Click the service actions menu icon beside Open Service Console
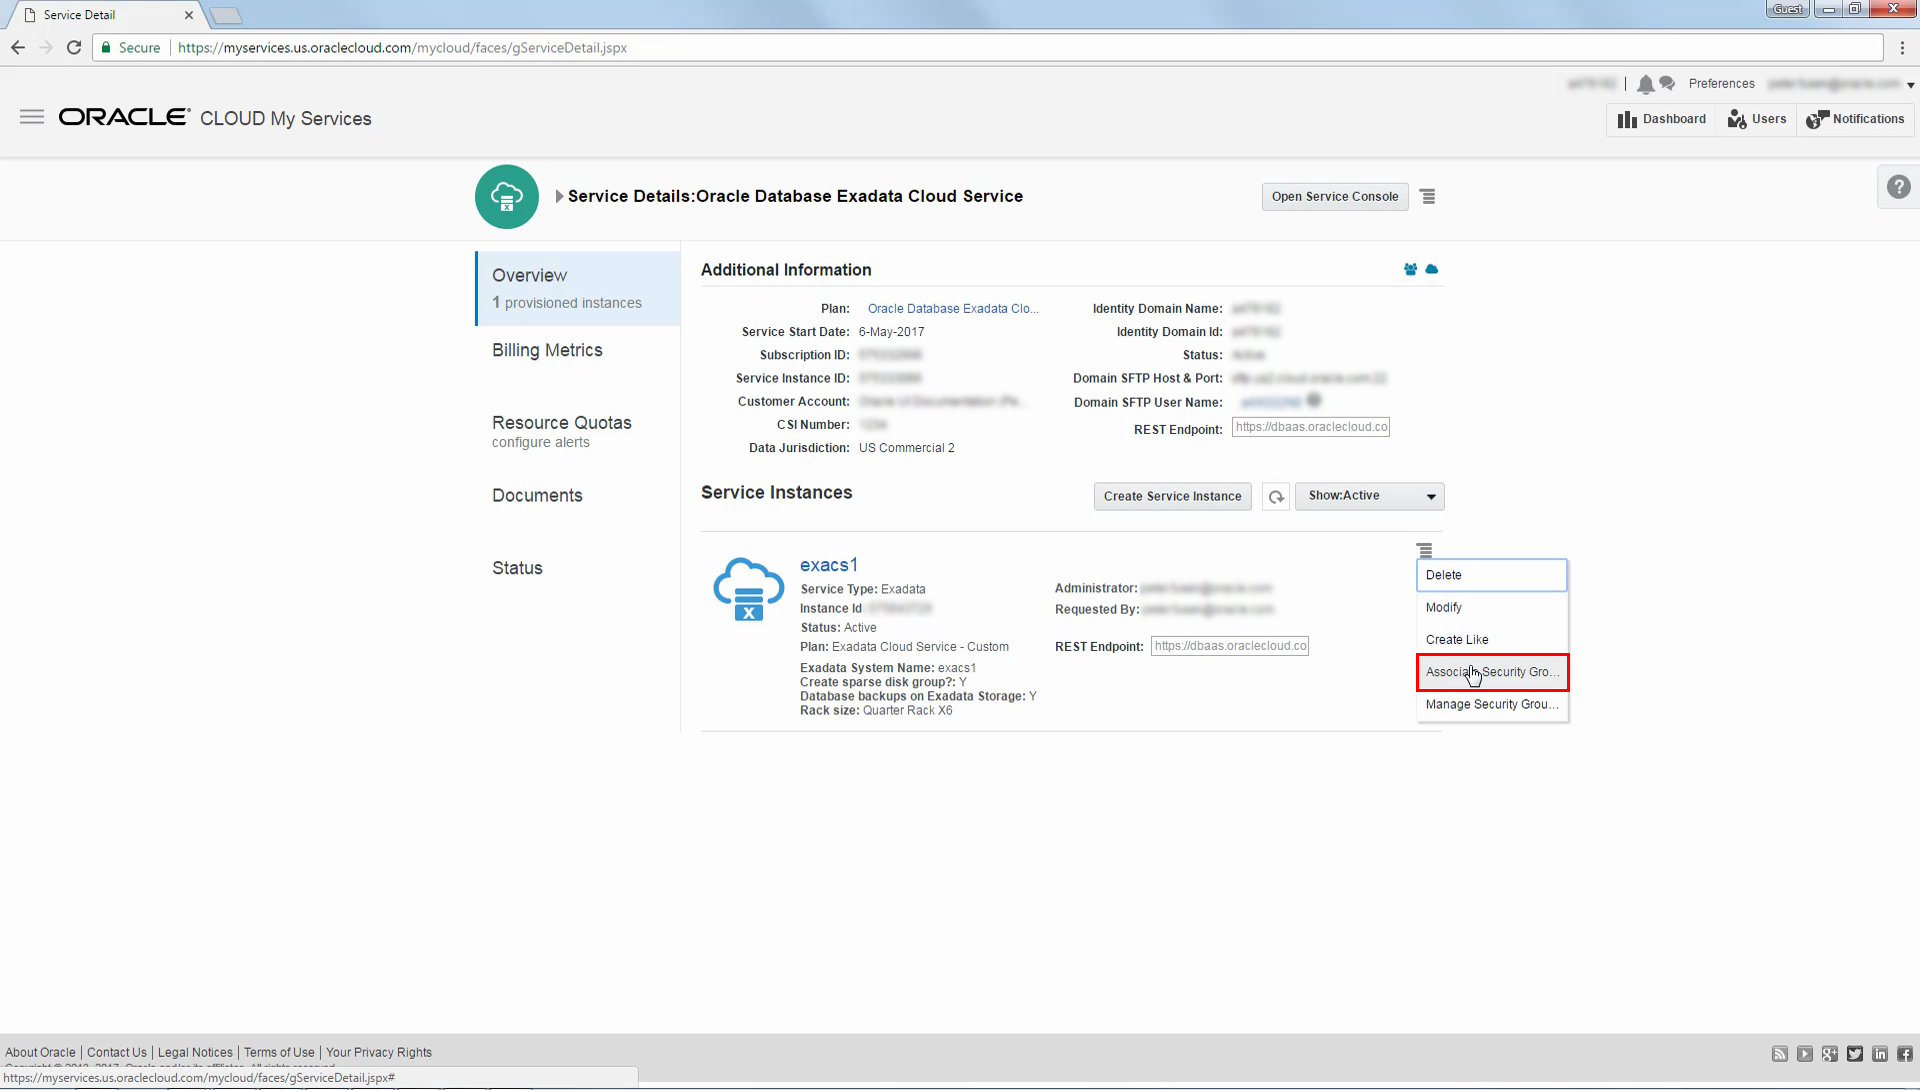1920x1090 pixels. (1428, 197)
